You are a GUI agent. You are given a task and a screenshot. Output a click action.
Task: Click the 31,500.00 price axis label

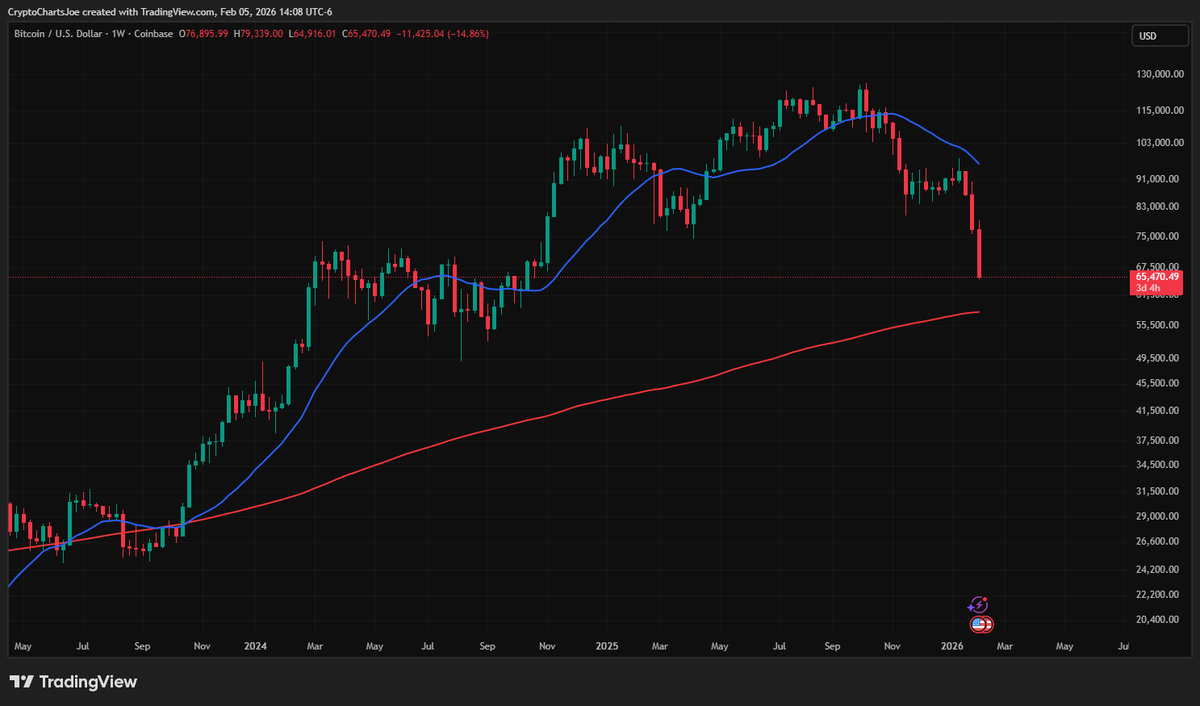1160,492
